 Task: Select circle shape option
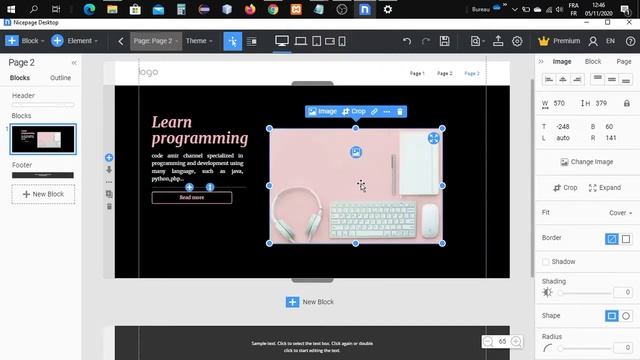(626, 316)
